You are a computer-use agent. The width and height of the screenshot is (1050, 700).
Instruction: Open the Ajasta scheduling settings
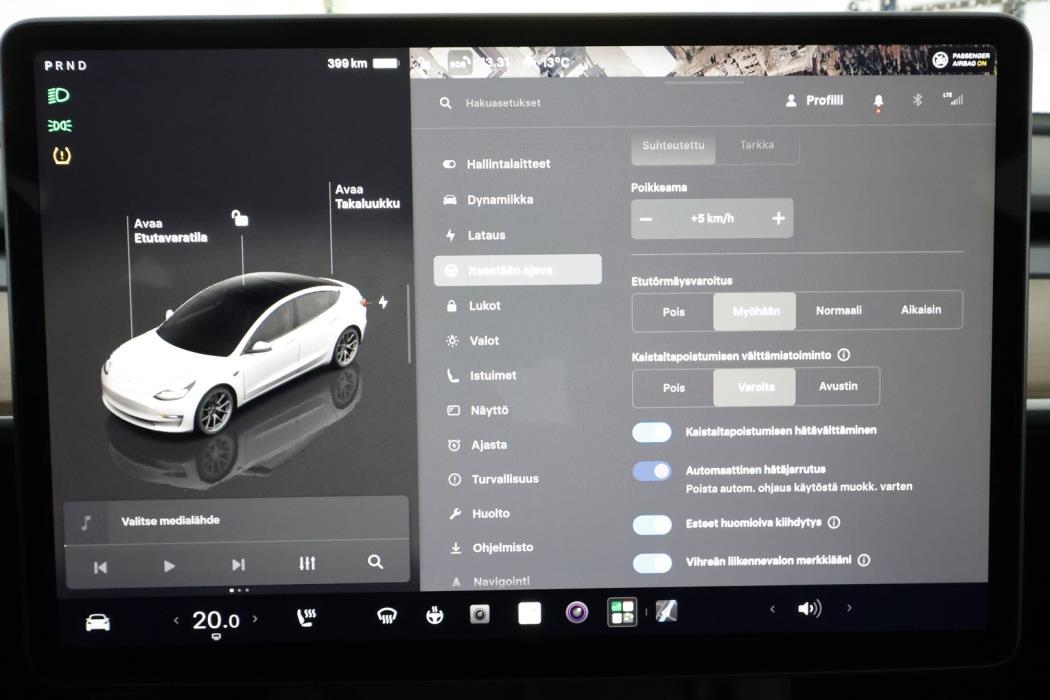[477, 445]
